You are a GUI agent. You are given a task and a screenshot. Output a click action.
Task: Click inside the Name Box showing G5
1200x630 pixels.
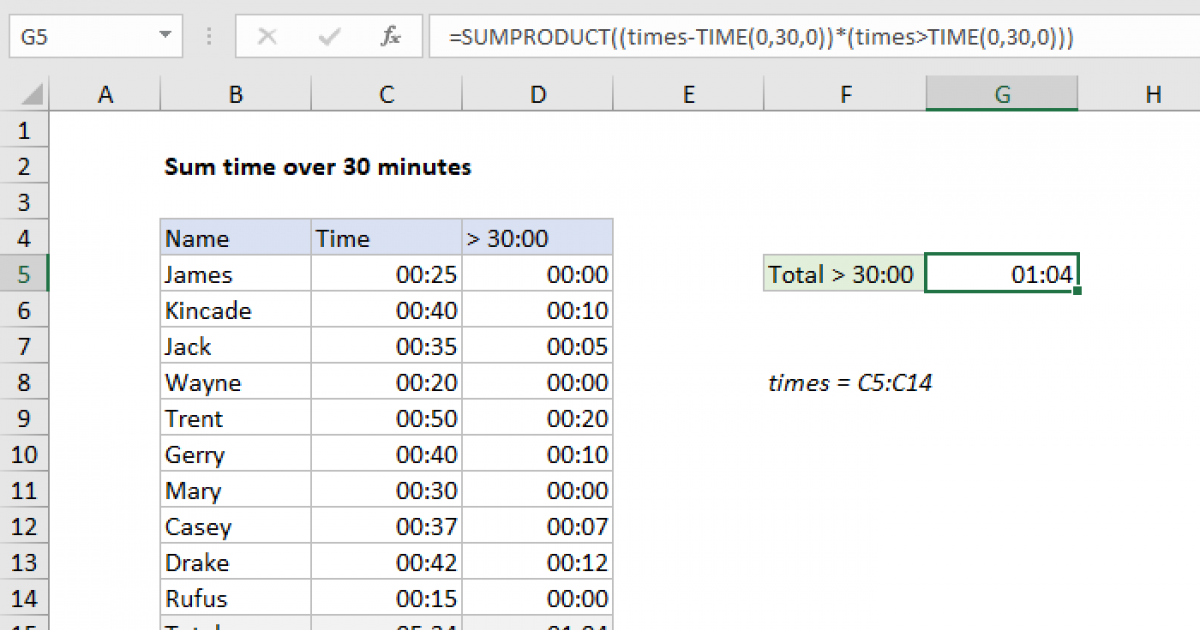80,36
